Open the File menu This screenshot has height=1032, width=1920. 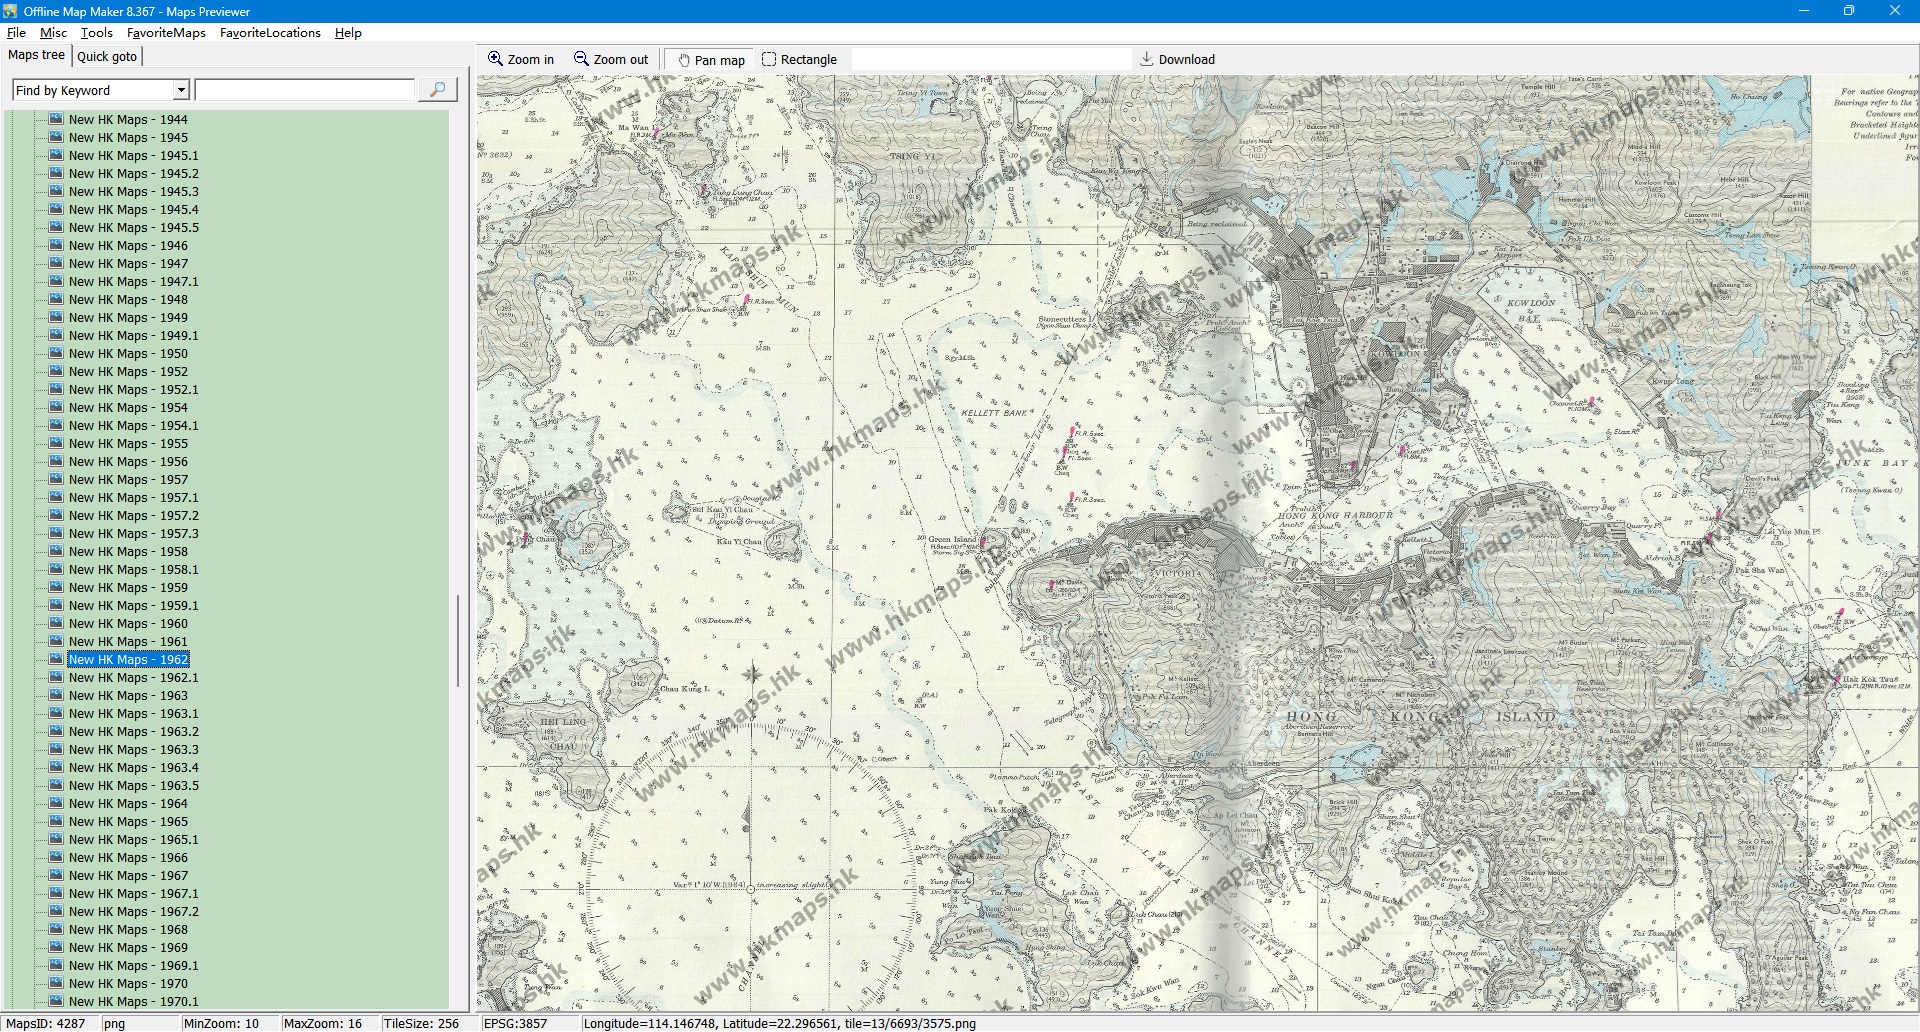coord(16,33)
